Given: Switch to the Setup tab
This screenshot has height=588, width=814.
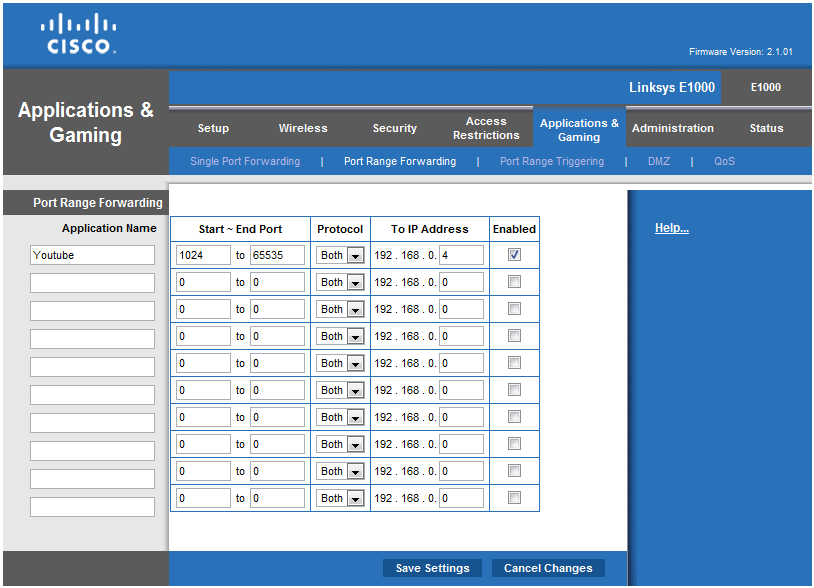Looking at the screenshot, I should (x=213, y=128).
